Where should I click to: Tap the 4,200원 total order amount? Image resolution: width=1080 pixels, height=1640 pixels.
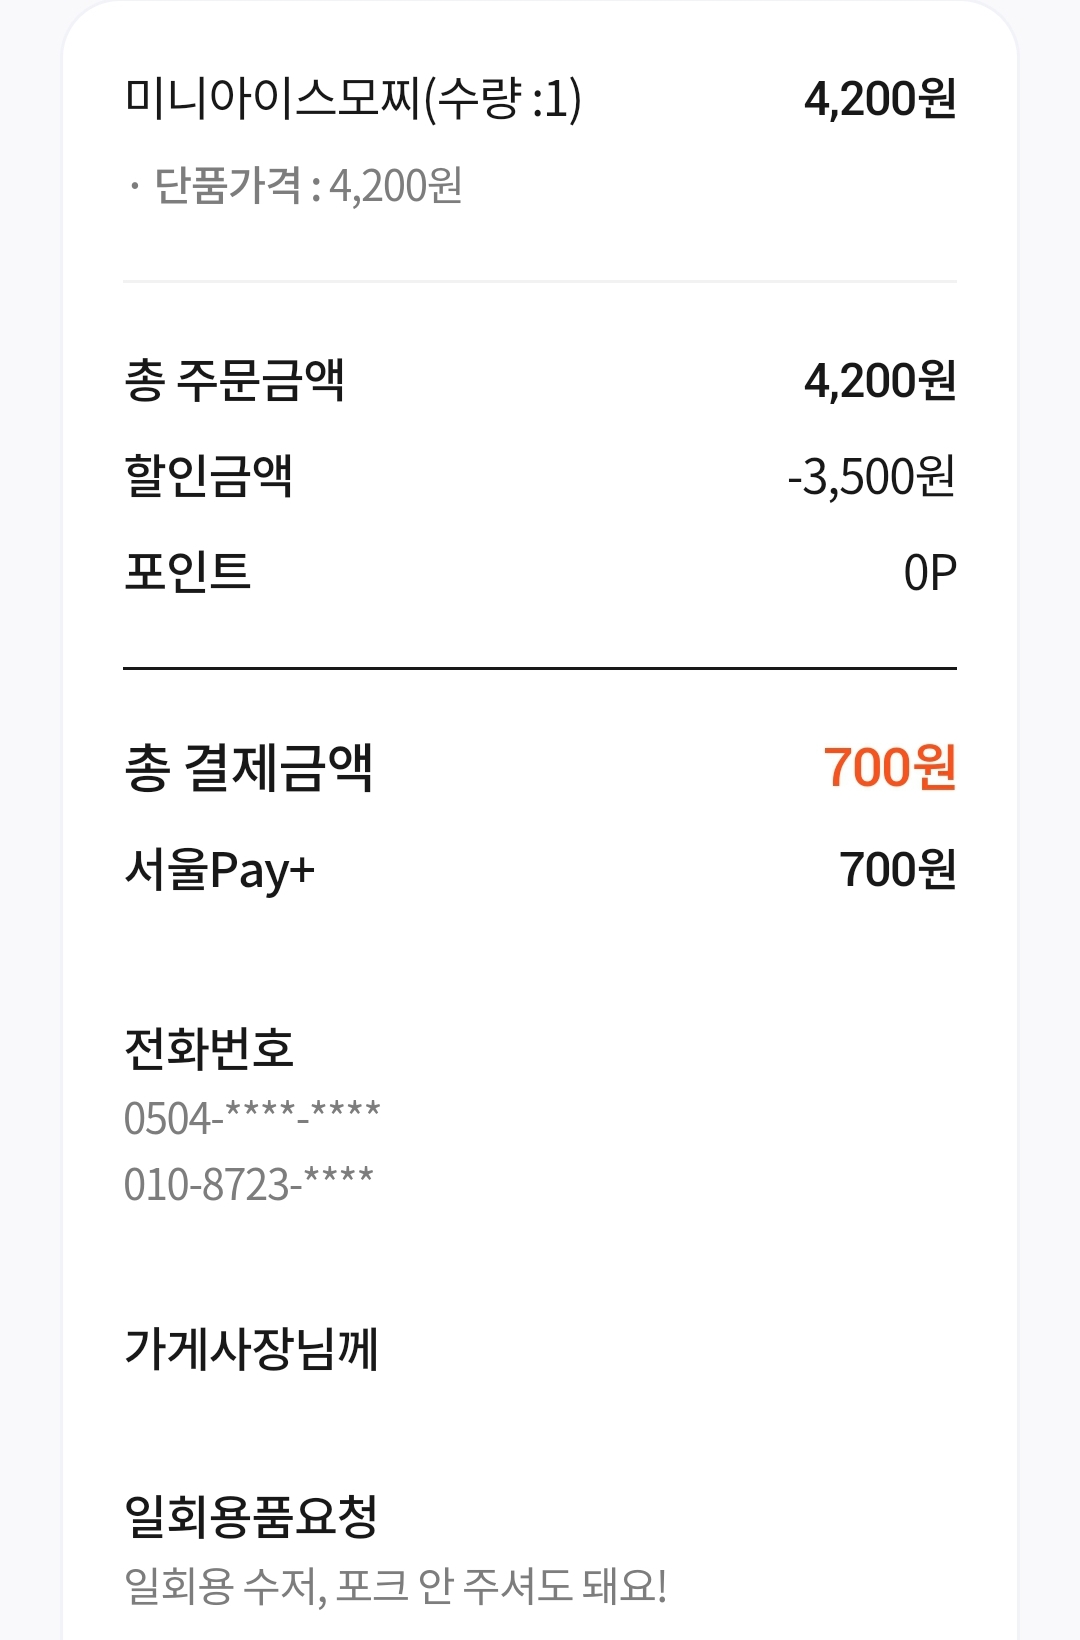880,381
